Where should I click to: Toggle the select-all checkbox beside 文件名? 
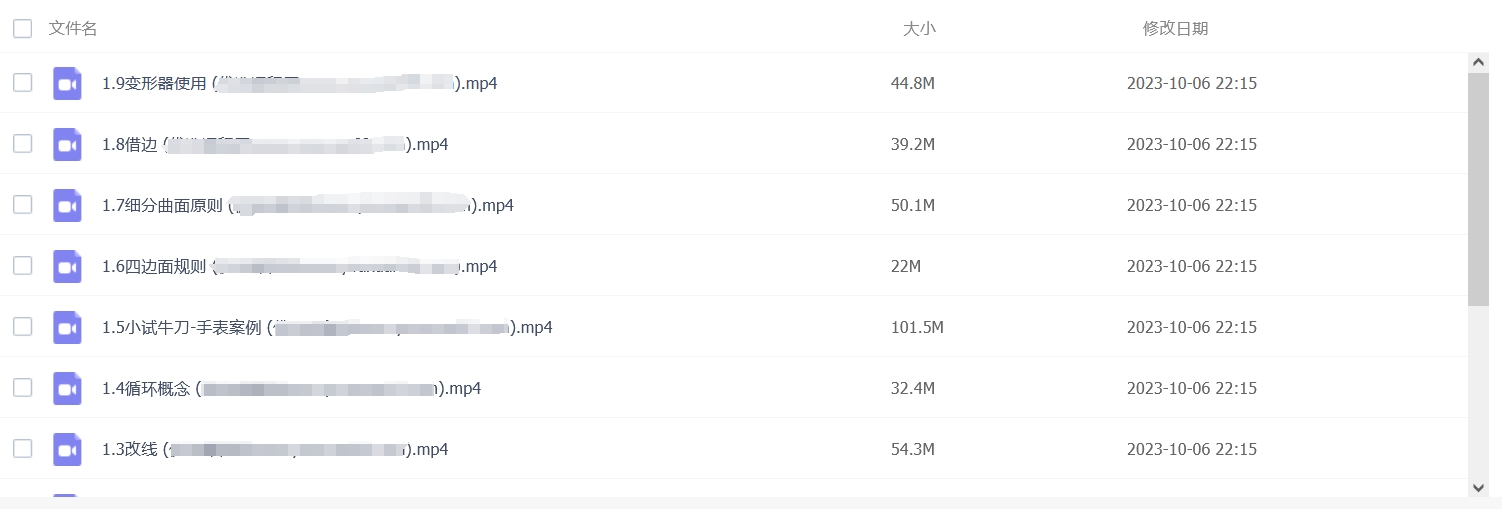[x=22, y=29]
